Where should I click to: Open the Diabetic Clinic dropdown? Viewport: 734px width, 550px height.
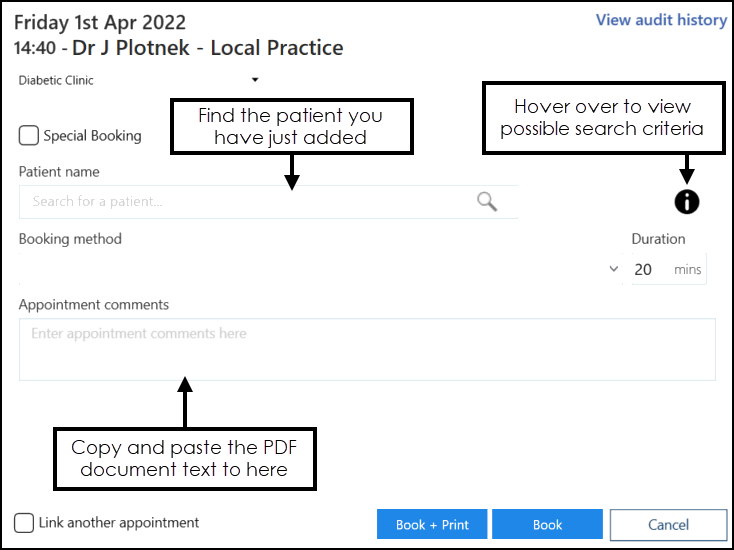coord(255,80)
